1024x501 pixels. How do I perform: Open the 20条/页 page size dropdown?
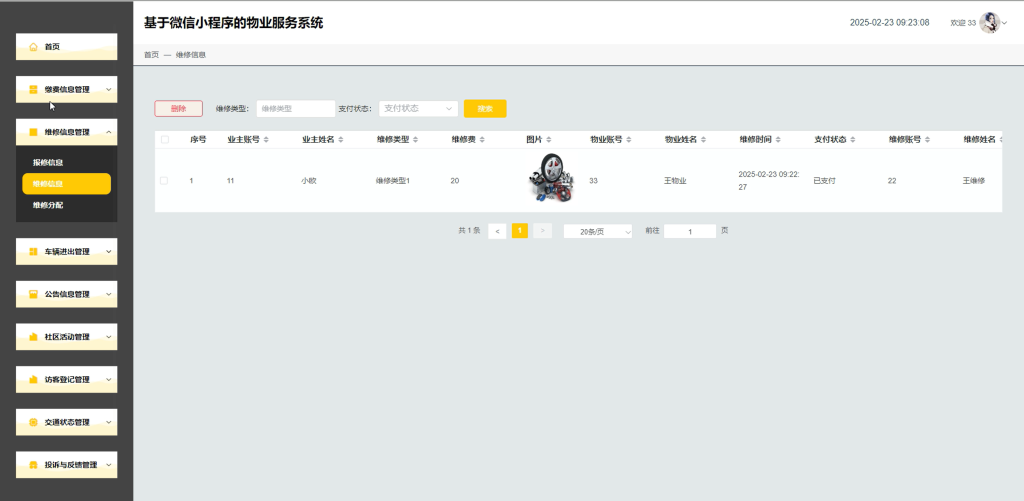point(598,231)
